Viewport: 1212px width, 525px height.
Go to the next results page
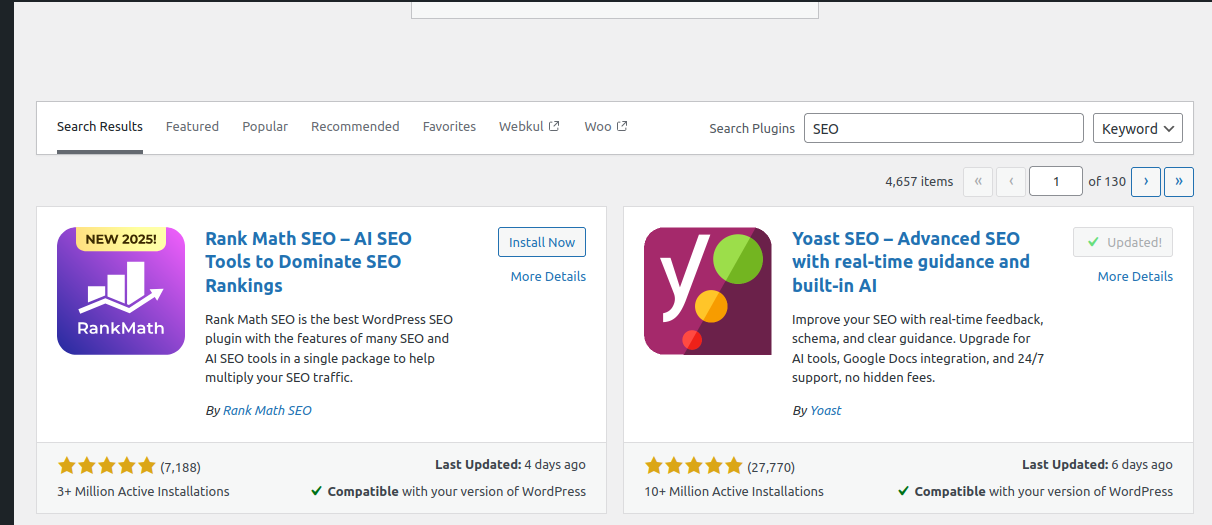(x=1145, y=181)
